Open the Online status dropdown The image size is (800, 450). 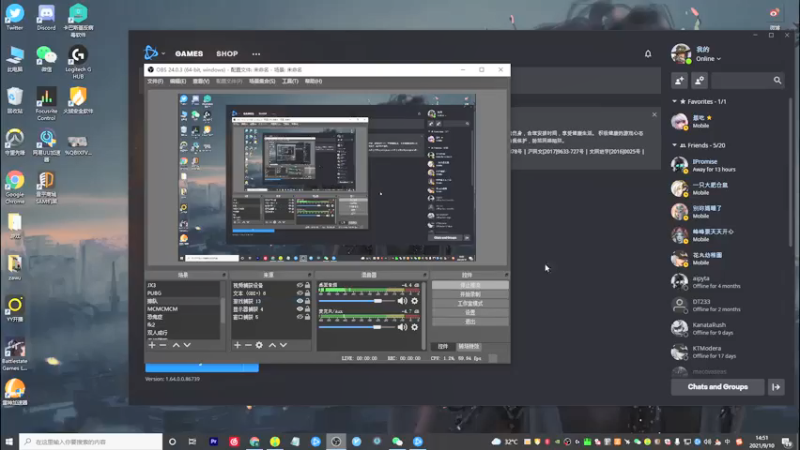click(x=708, y=59)
